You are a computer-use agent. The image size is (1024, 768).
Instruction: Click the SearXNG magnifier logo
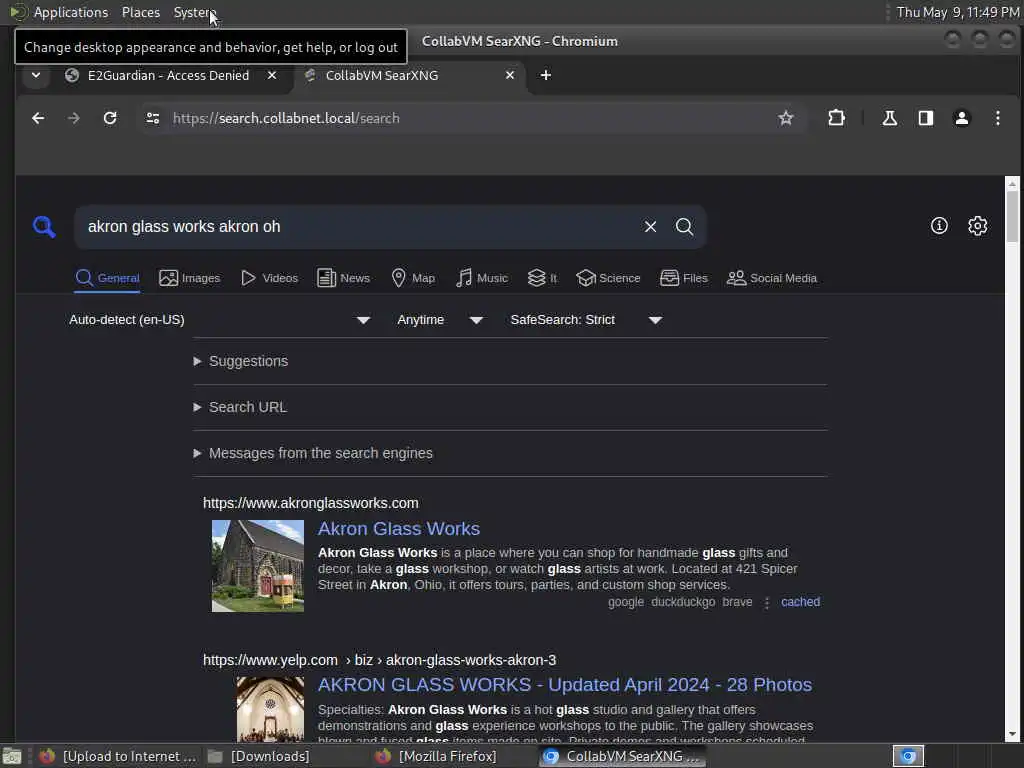point(44,227)
